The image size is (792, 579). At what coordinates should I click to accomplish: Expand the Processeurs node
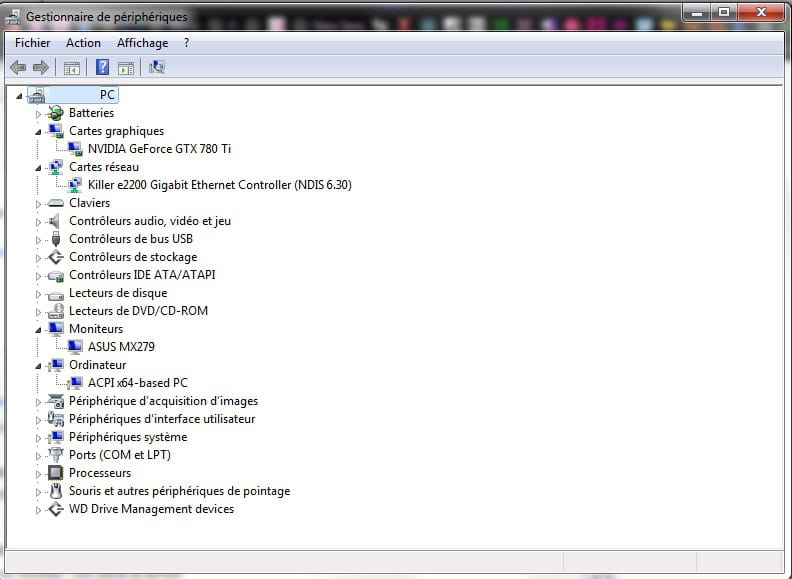(38, 474)
